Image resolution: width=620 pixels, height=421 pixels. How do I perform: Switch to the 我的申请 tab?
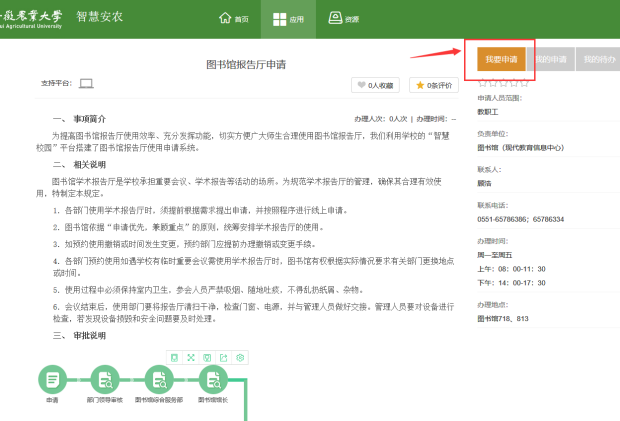[x=550, y=60]
